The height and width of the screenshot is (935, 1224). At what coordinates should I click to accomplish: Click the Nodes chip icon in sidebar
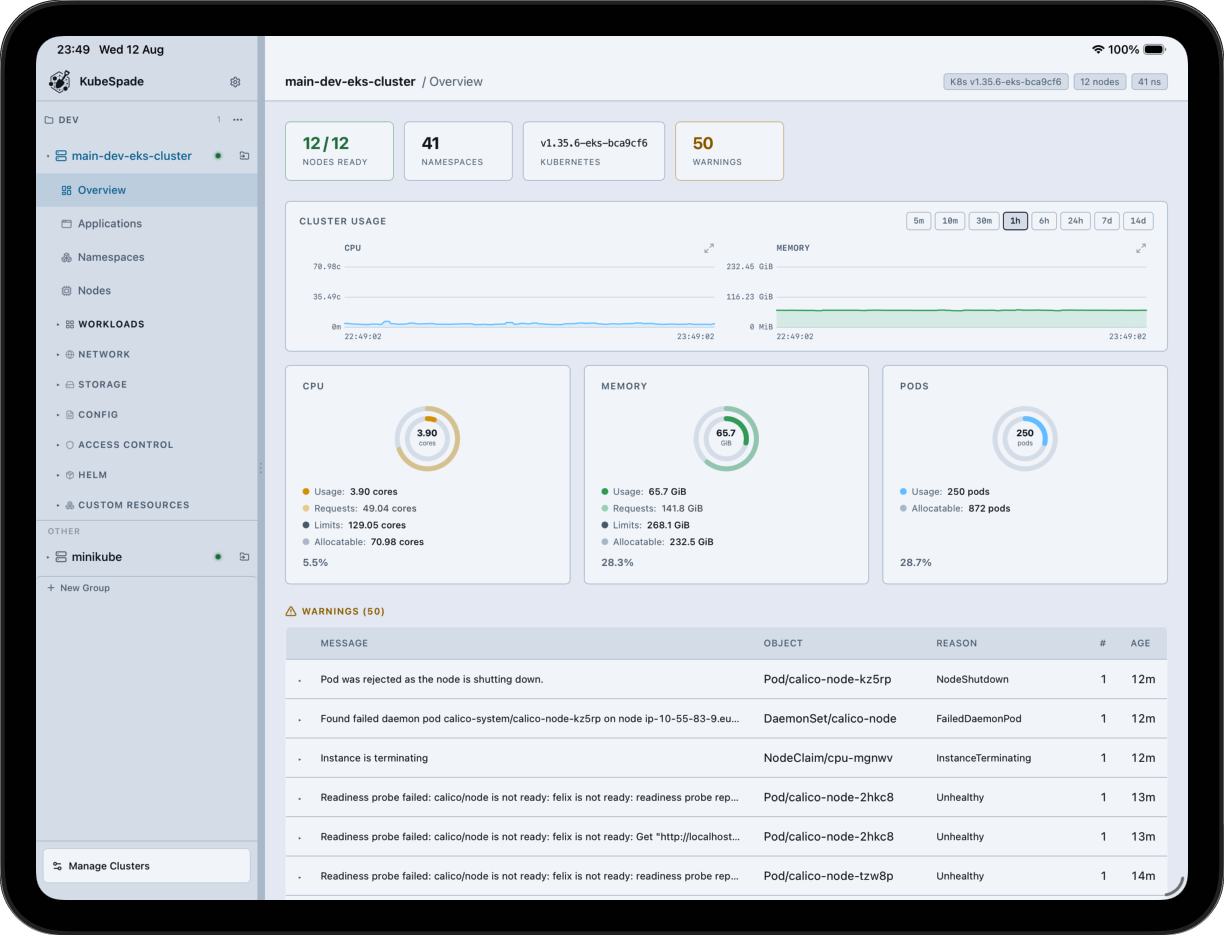[x=67, y=291]
